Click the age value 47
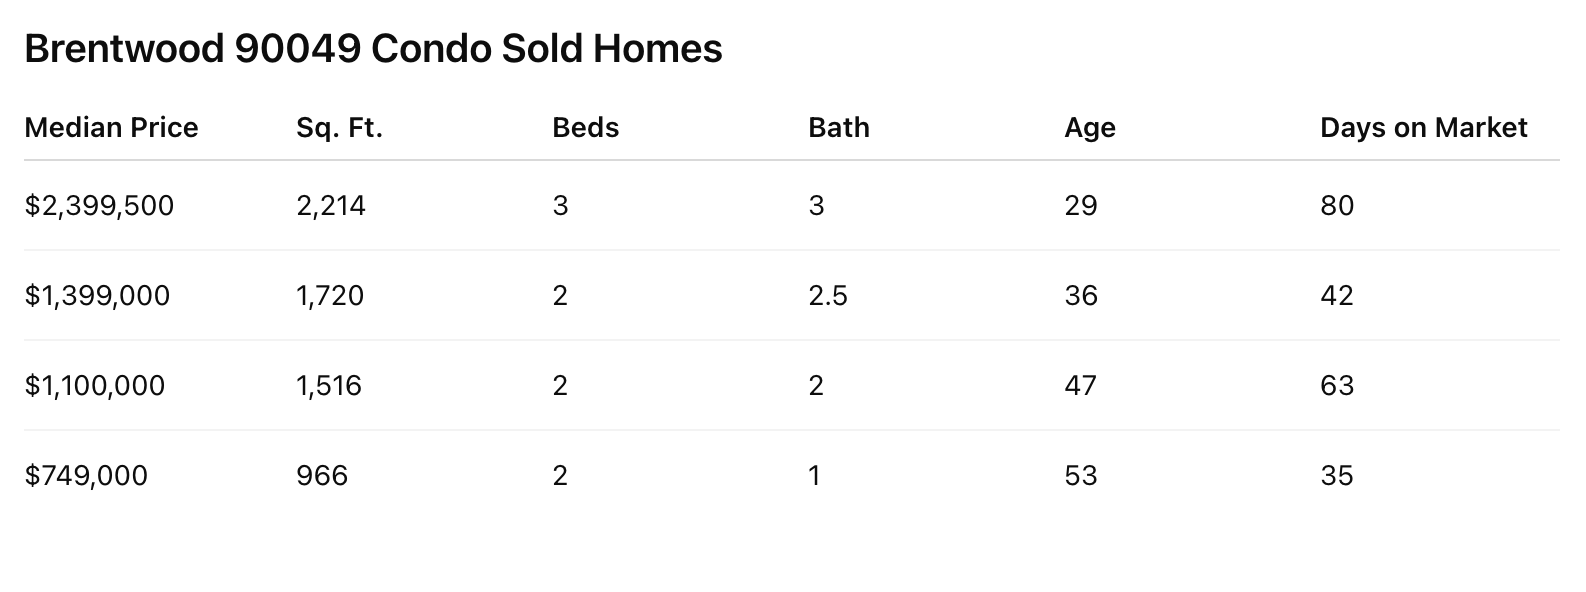Viewport: 1586px width, 592px height. pos(1081,386)
